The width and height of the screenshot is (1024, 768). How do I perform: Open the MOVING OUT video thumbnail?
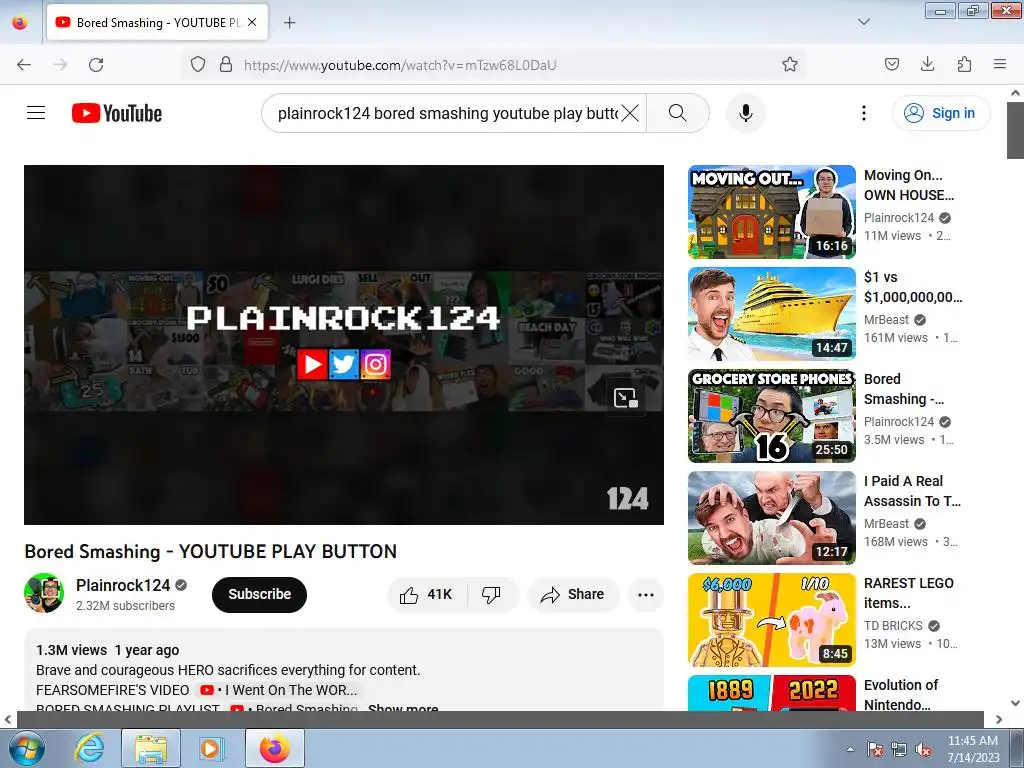pyautogui.click(x=771, y=212)
